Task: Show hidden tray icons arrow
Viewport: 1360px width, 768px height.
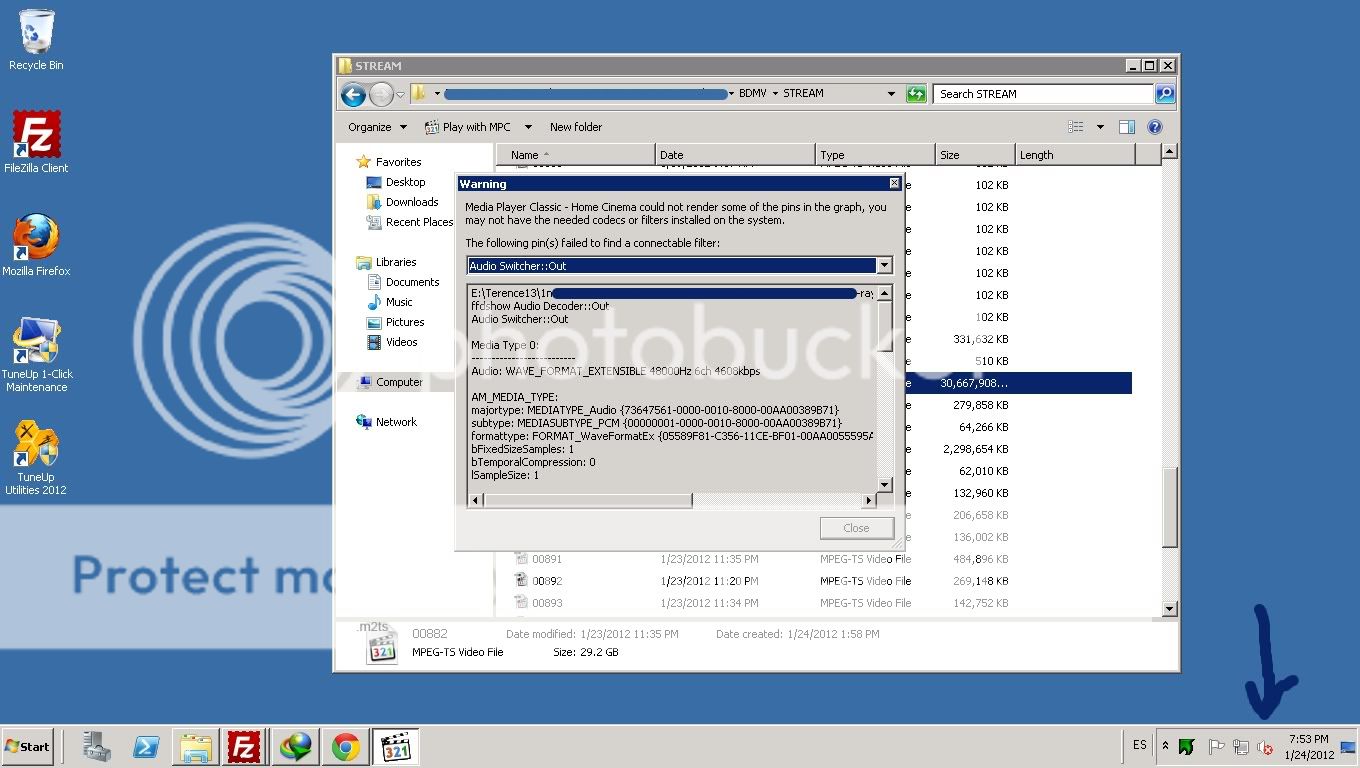Action: coord(1165,746)
